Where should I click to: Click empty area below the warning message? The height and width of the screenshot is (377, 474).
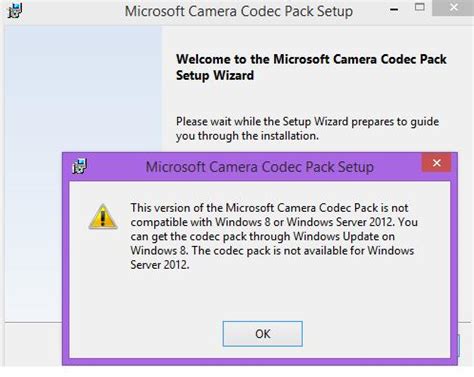point(259,295)
